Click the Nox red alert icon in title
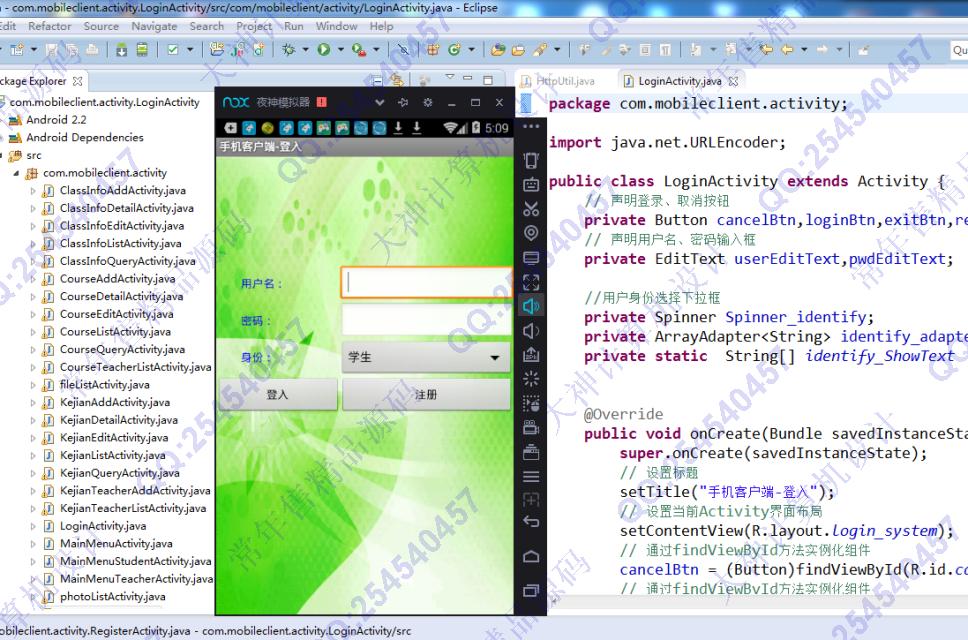This screenshot has height=640, width=968. tap(322, 102)
